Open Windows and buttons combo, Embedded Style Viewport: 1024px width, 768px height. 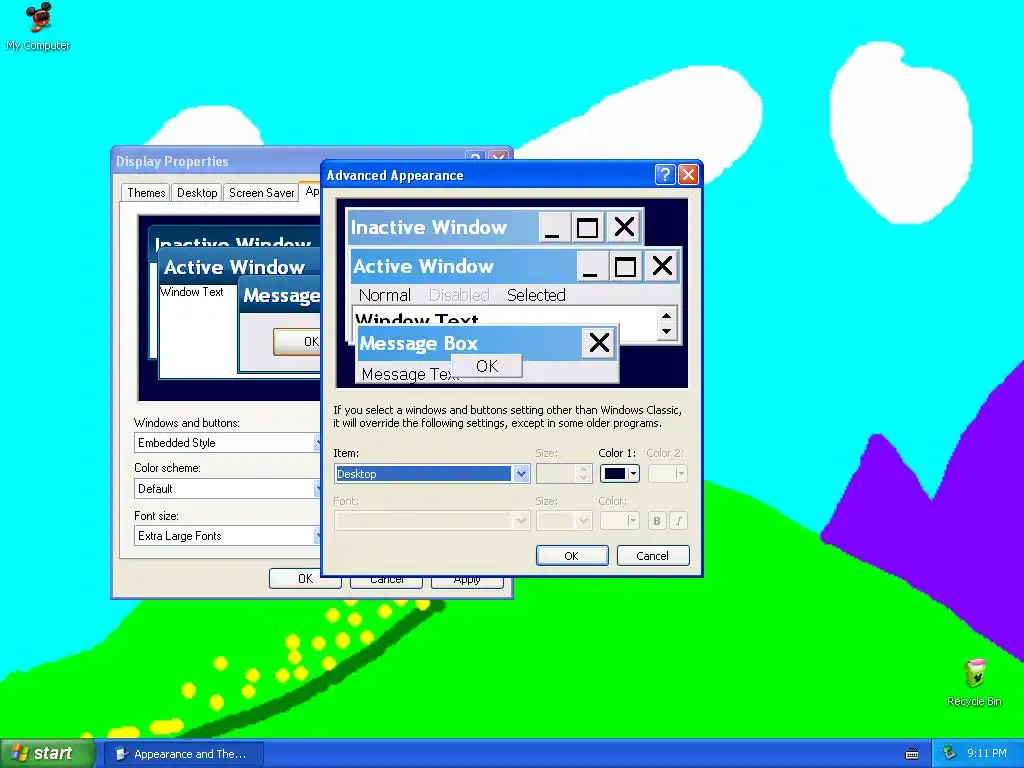pos(228,443)
